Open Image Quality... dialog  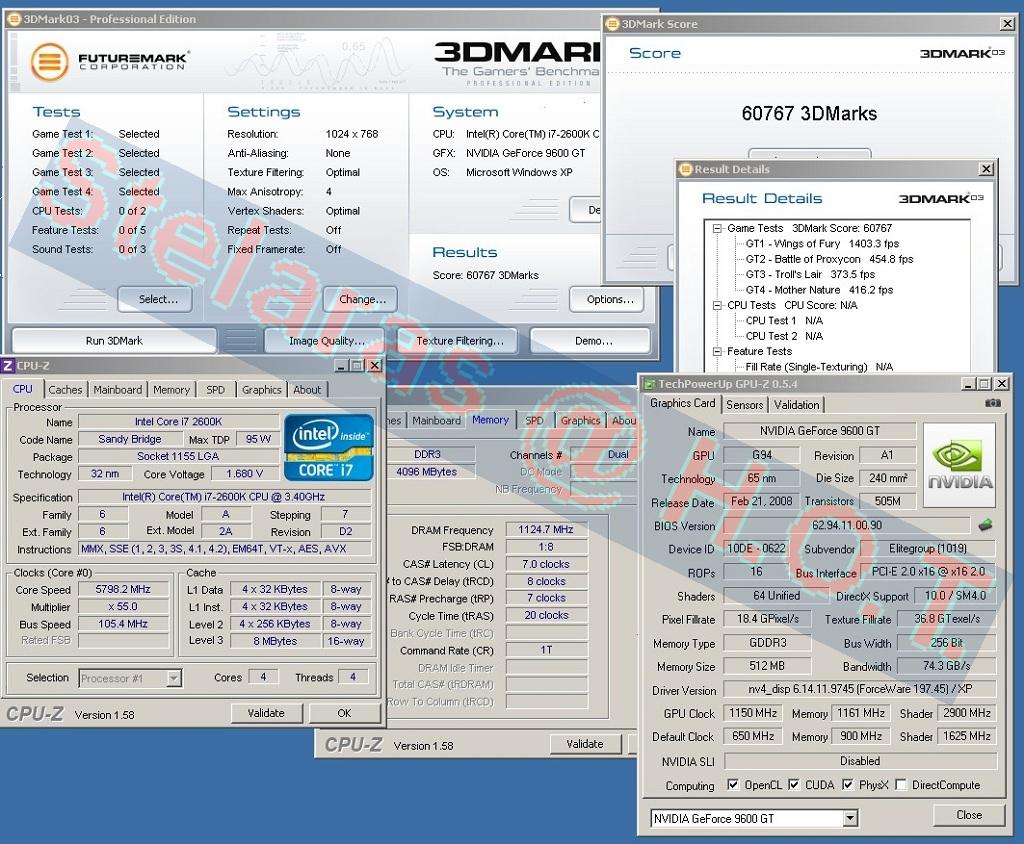pyautogui.click(x=327, y=340)
